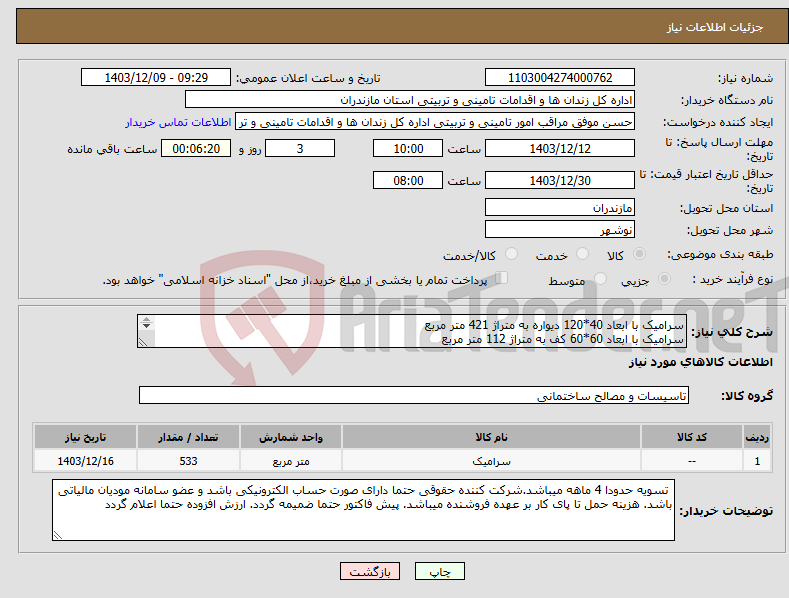This screenshot has height=598, width=789.
Task: Click the goods group field تاسیسات و مصالح ساختمانی
Action: [x=414, y=396]
